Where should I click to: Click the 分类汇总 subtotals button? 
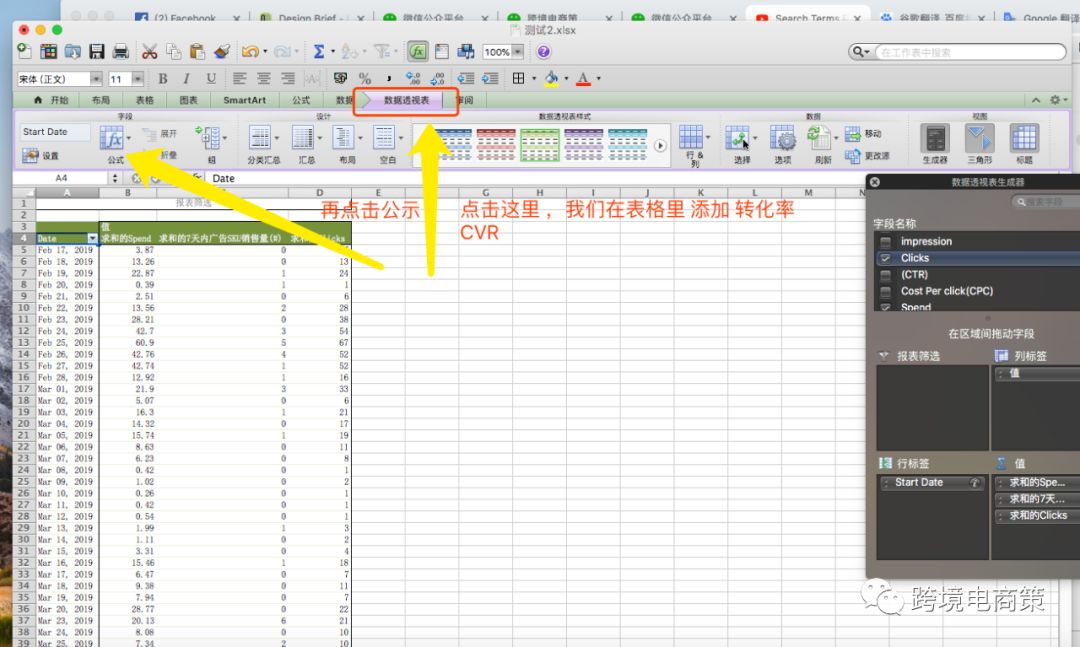[263, 145]
